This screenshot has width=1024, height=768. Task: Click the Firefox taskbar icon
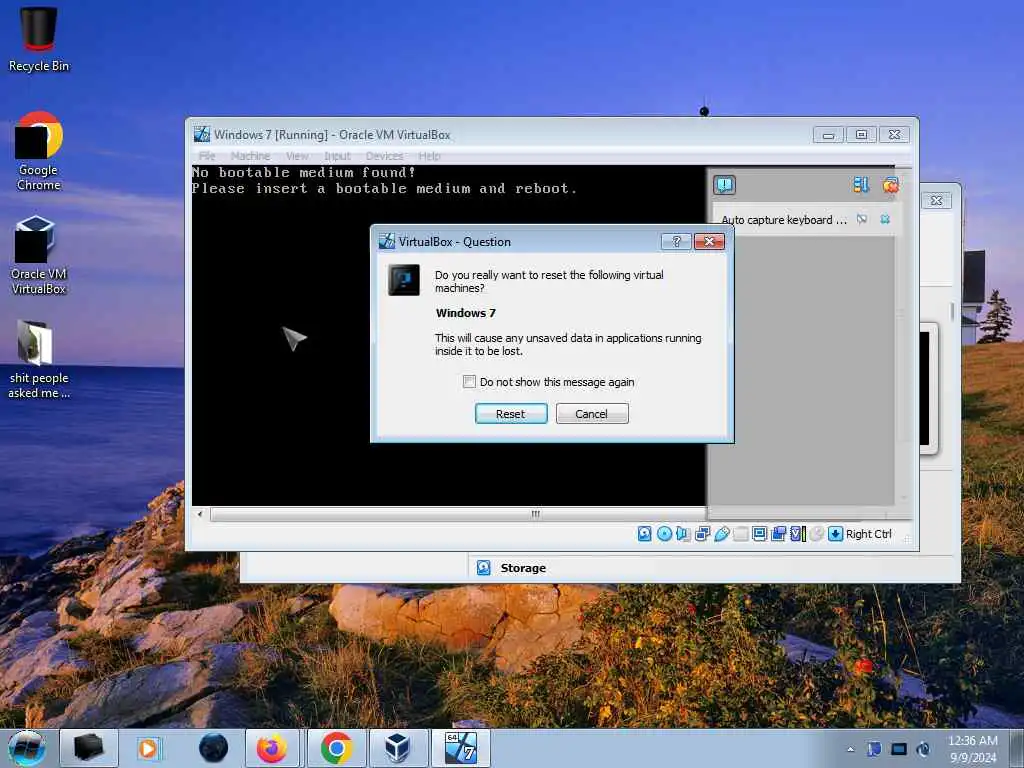[272, 748]
